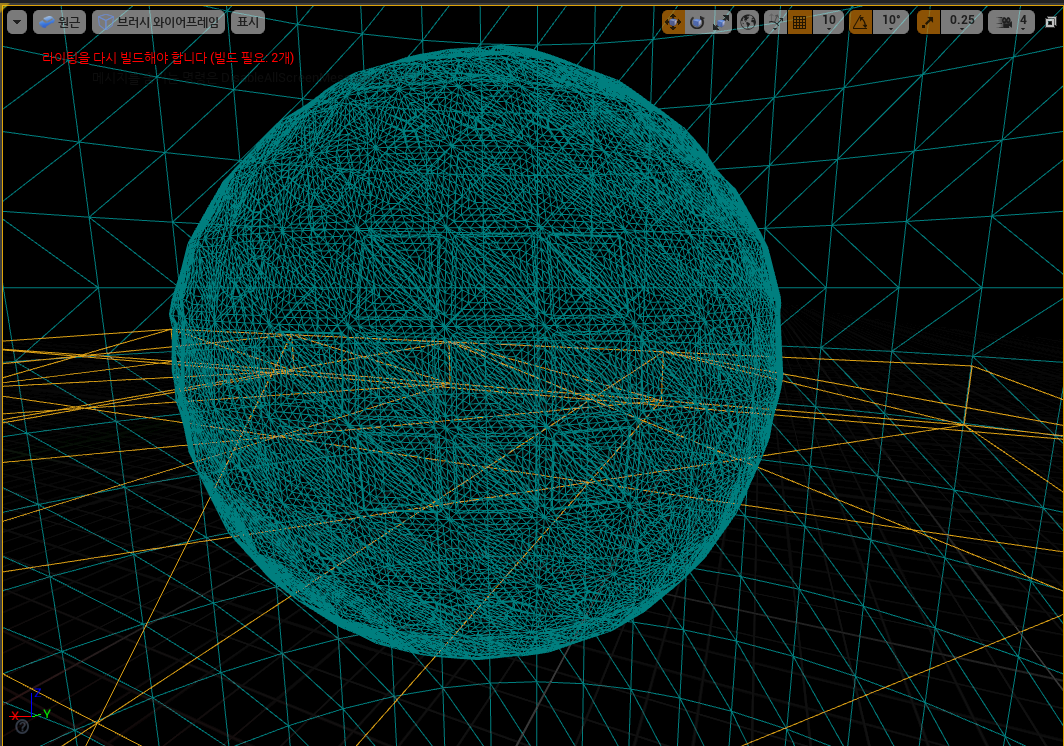The height and width of the screenshot is (746, 1064).
Task: Toggle grid snapping on the toolbar
Action: tap(800, 22)
